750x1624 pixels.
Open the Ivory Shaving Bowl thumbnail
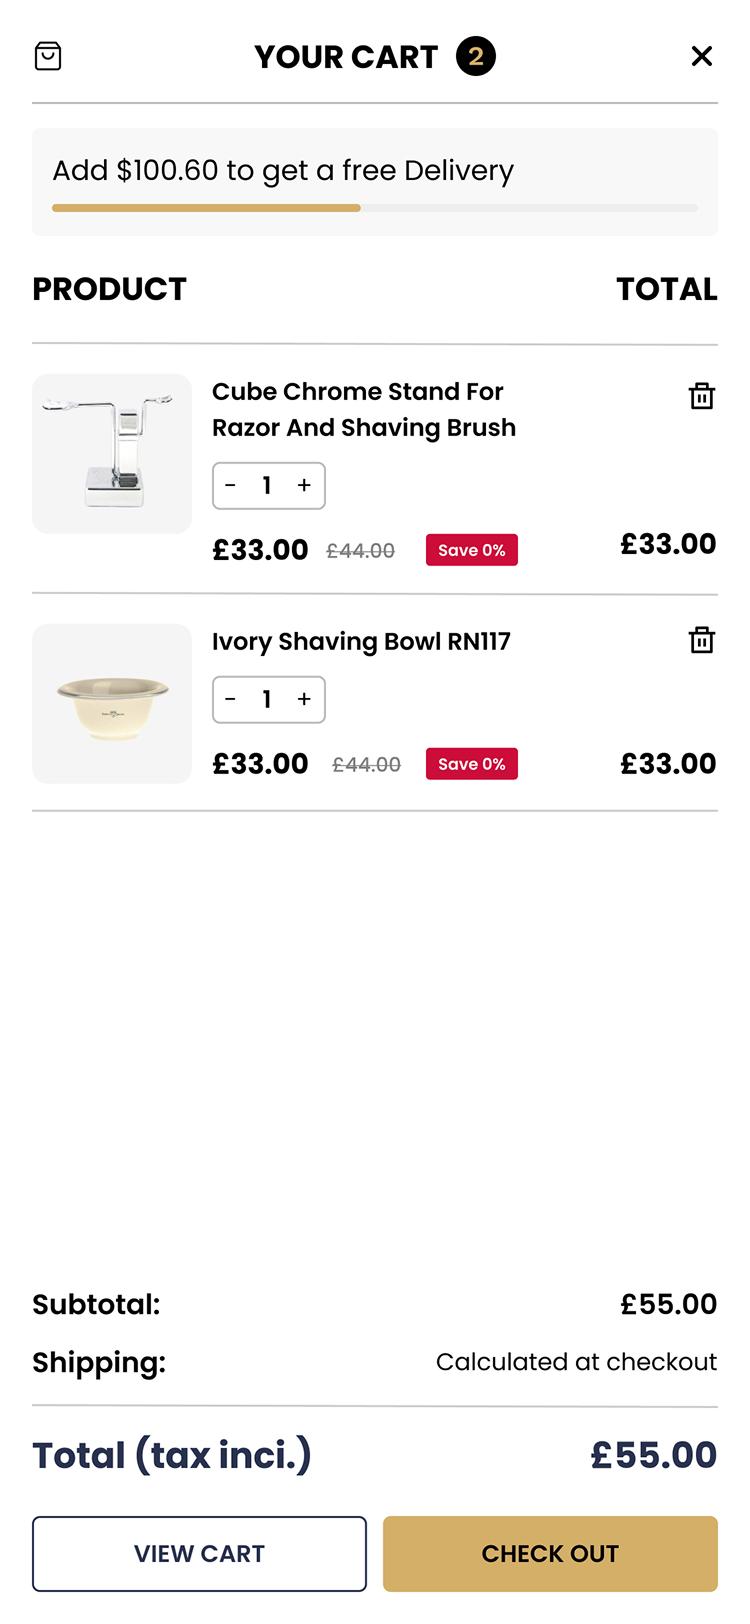[x=112, y=704]
